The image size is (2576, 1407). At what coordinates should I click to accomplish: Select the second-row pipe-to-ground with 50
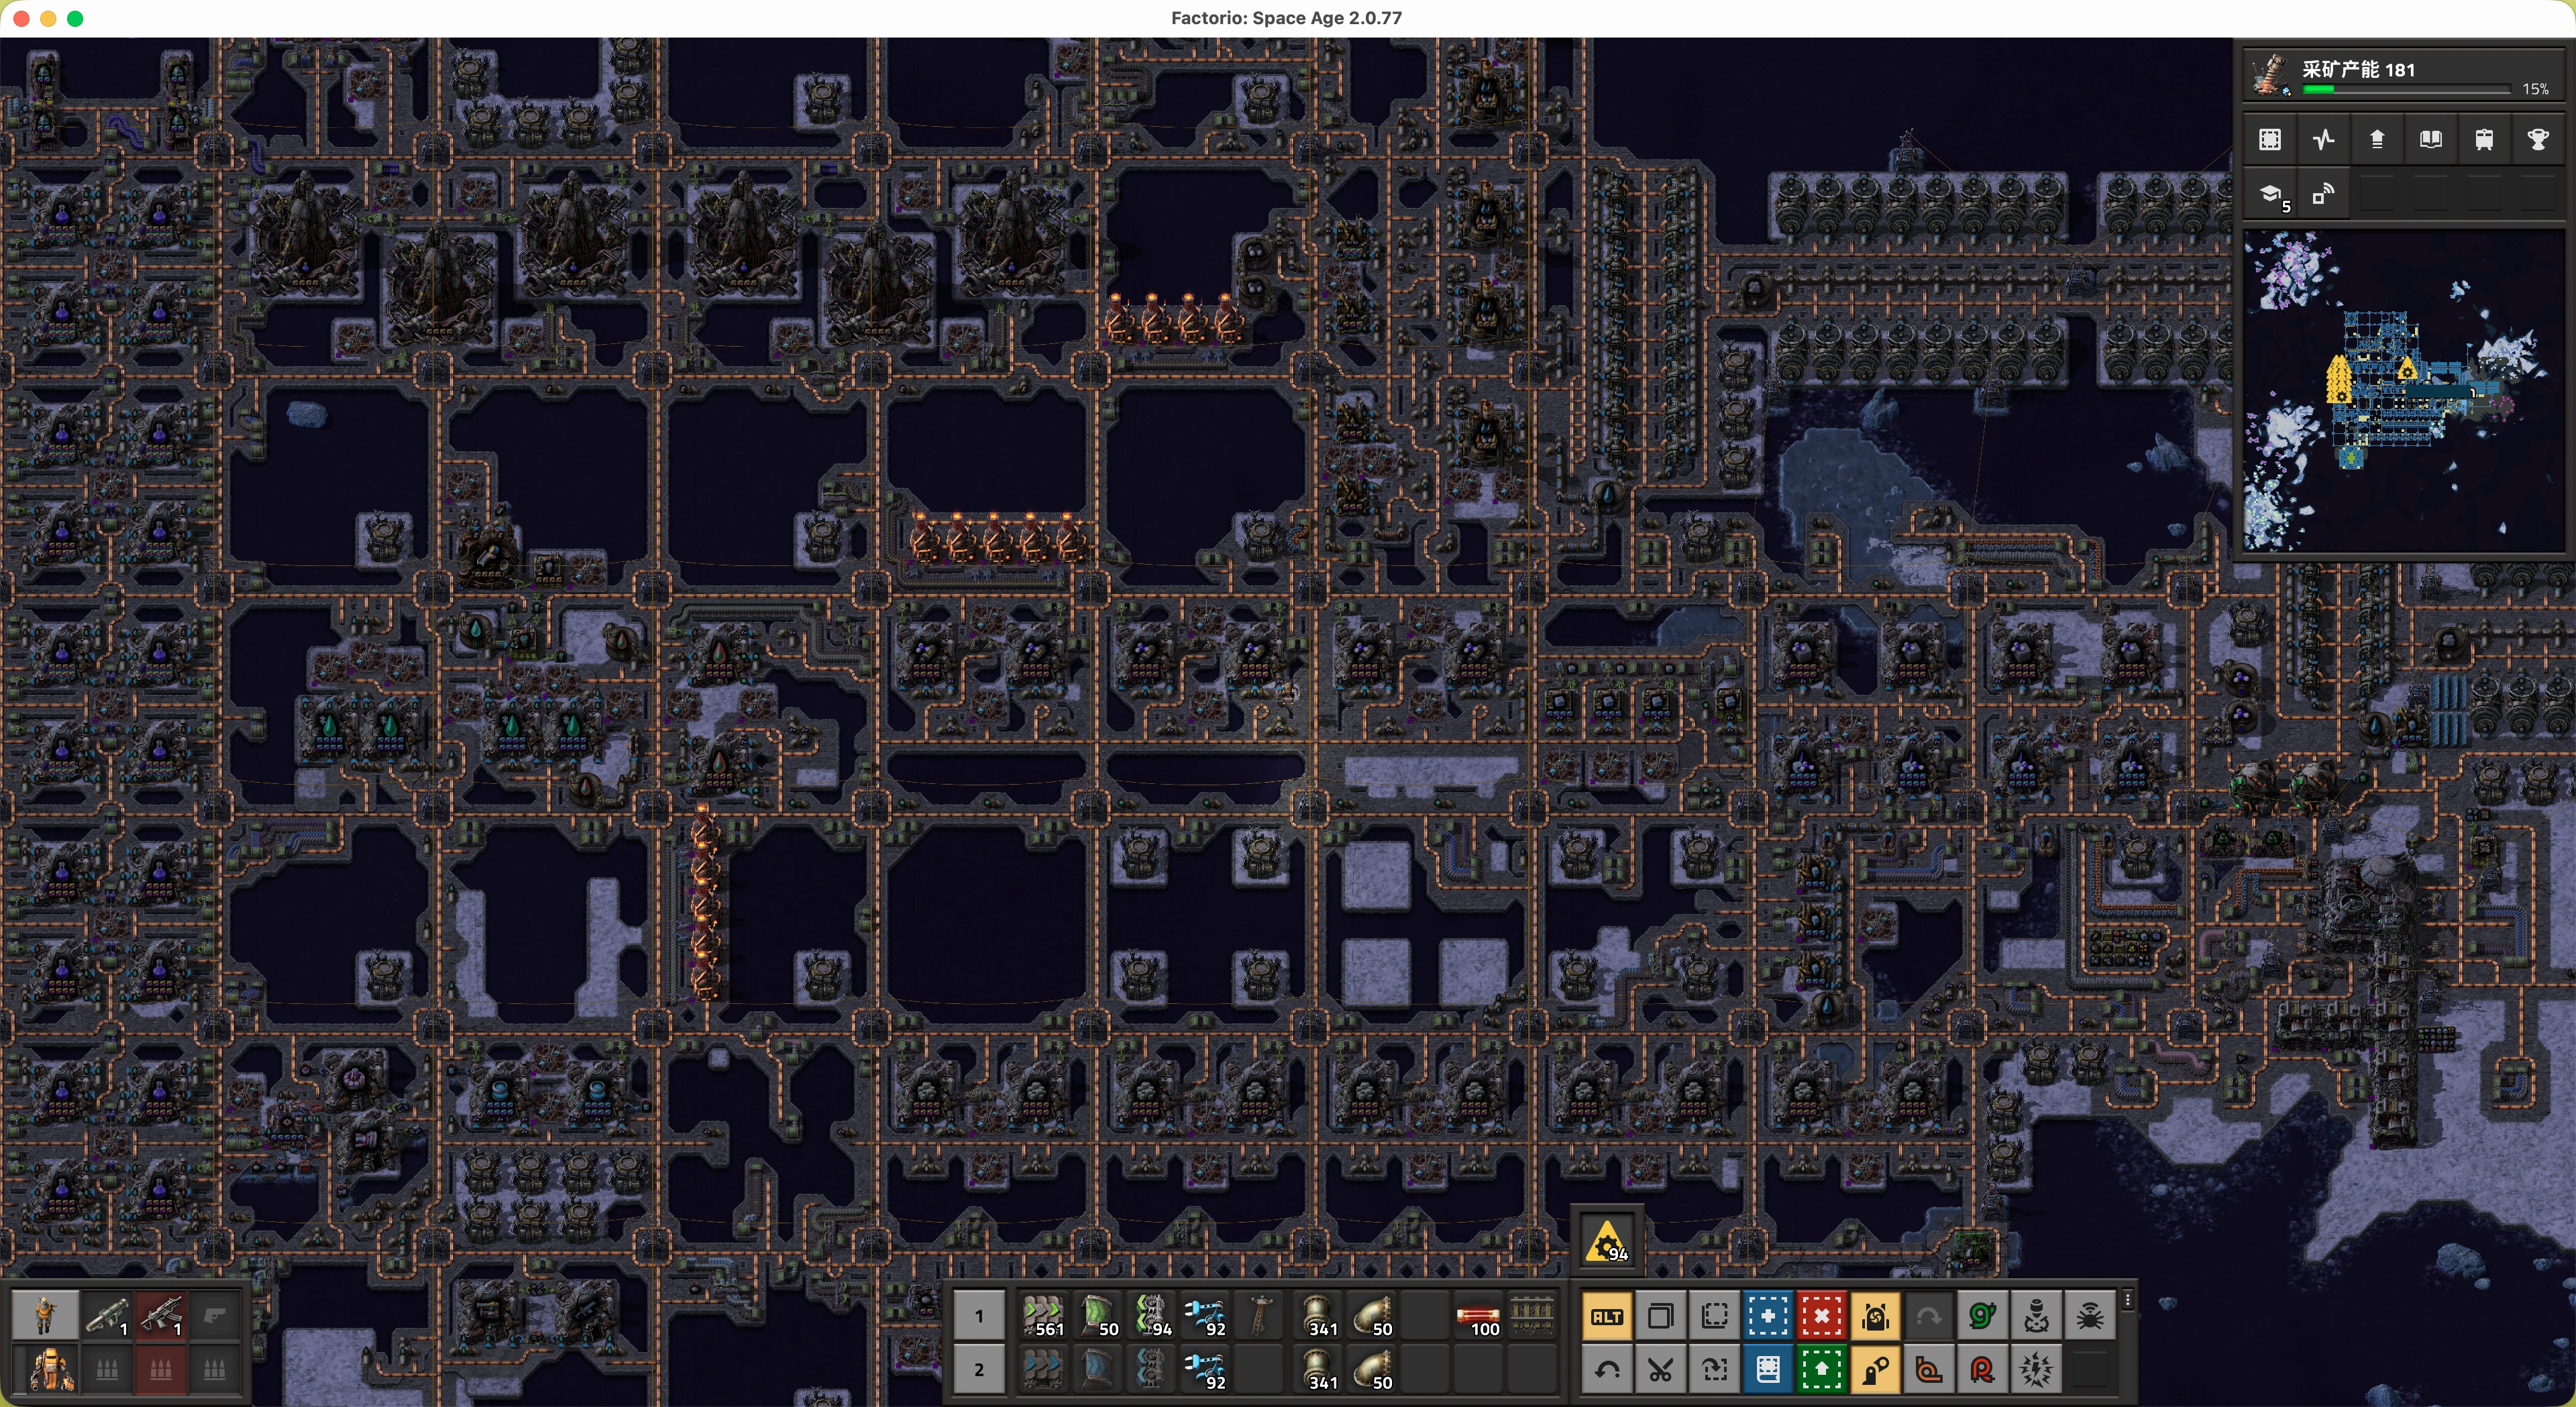pyautogui.click(x=1372, y=1370)
